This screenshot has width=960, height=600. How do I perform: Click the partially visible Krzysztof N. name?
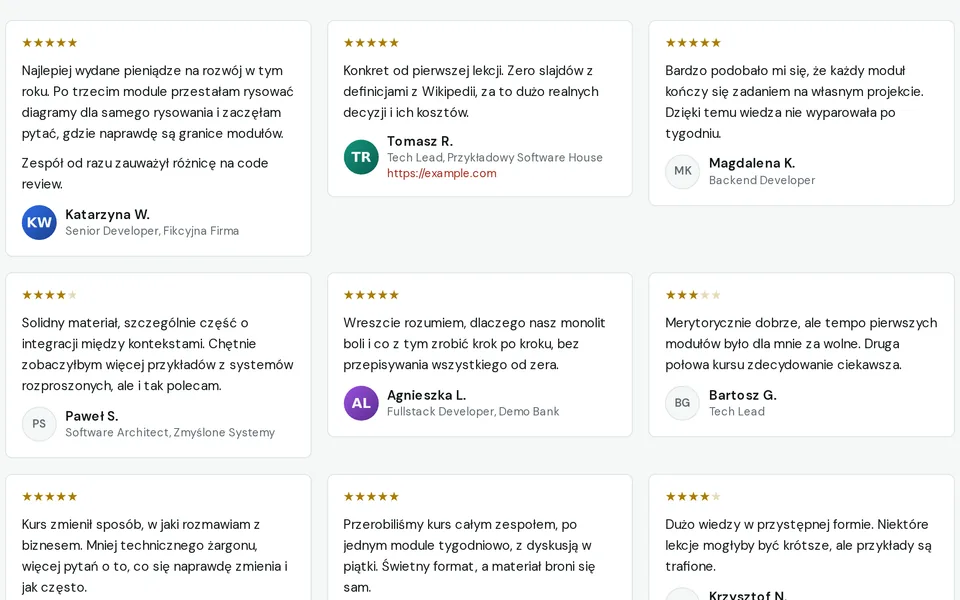point(748,594)
